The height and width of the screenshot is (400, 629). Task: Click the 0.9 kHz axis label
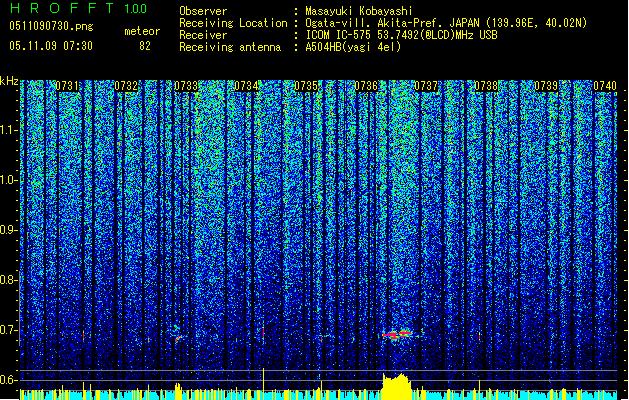[x=8, y=230]
